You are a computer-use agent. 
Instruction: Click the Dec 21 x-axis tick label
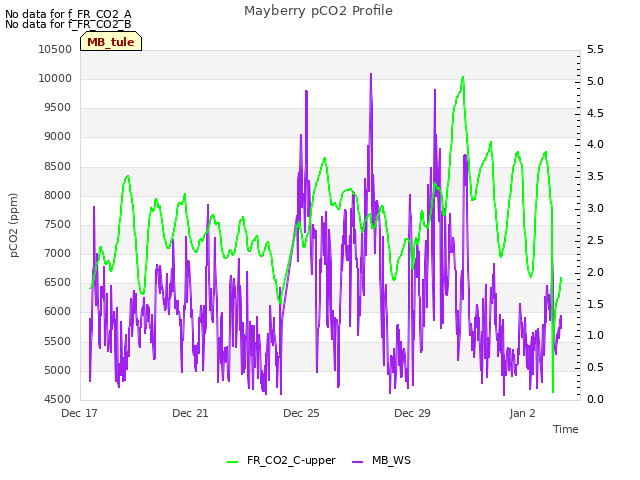[x=190, y=413]
